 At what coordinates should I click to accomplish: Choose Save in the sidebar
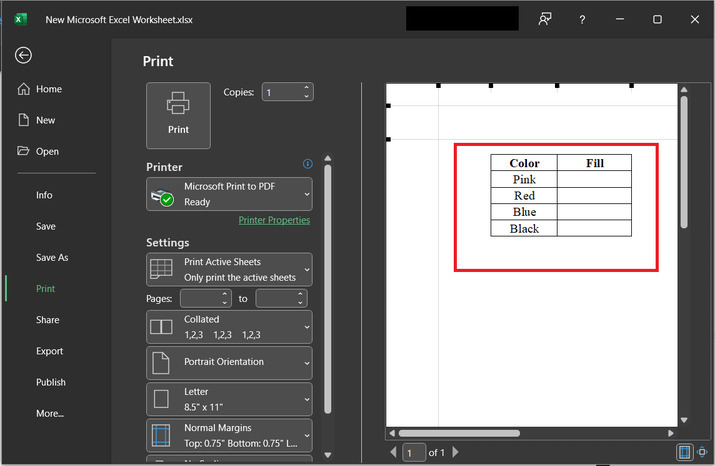[46, 226]
